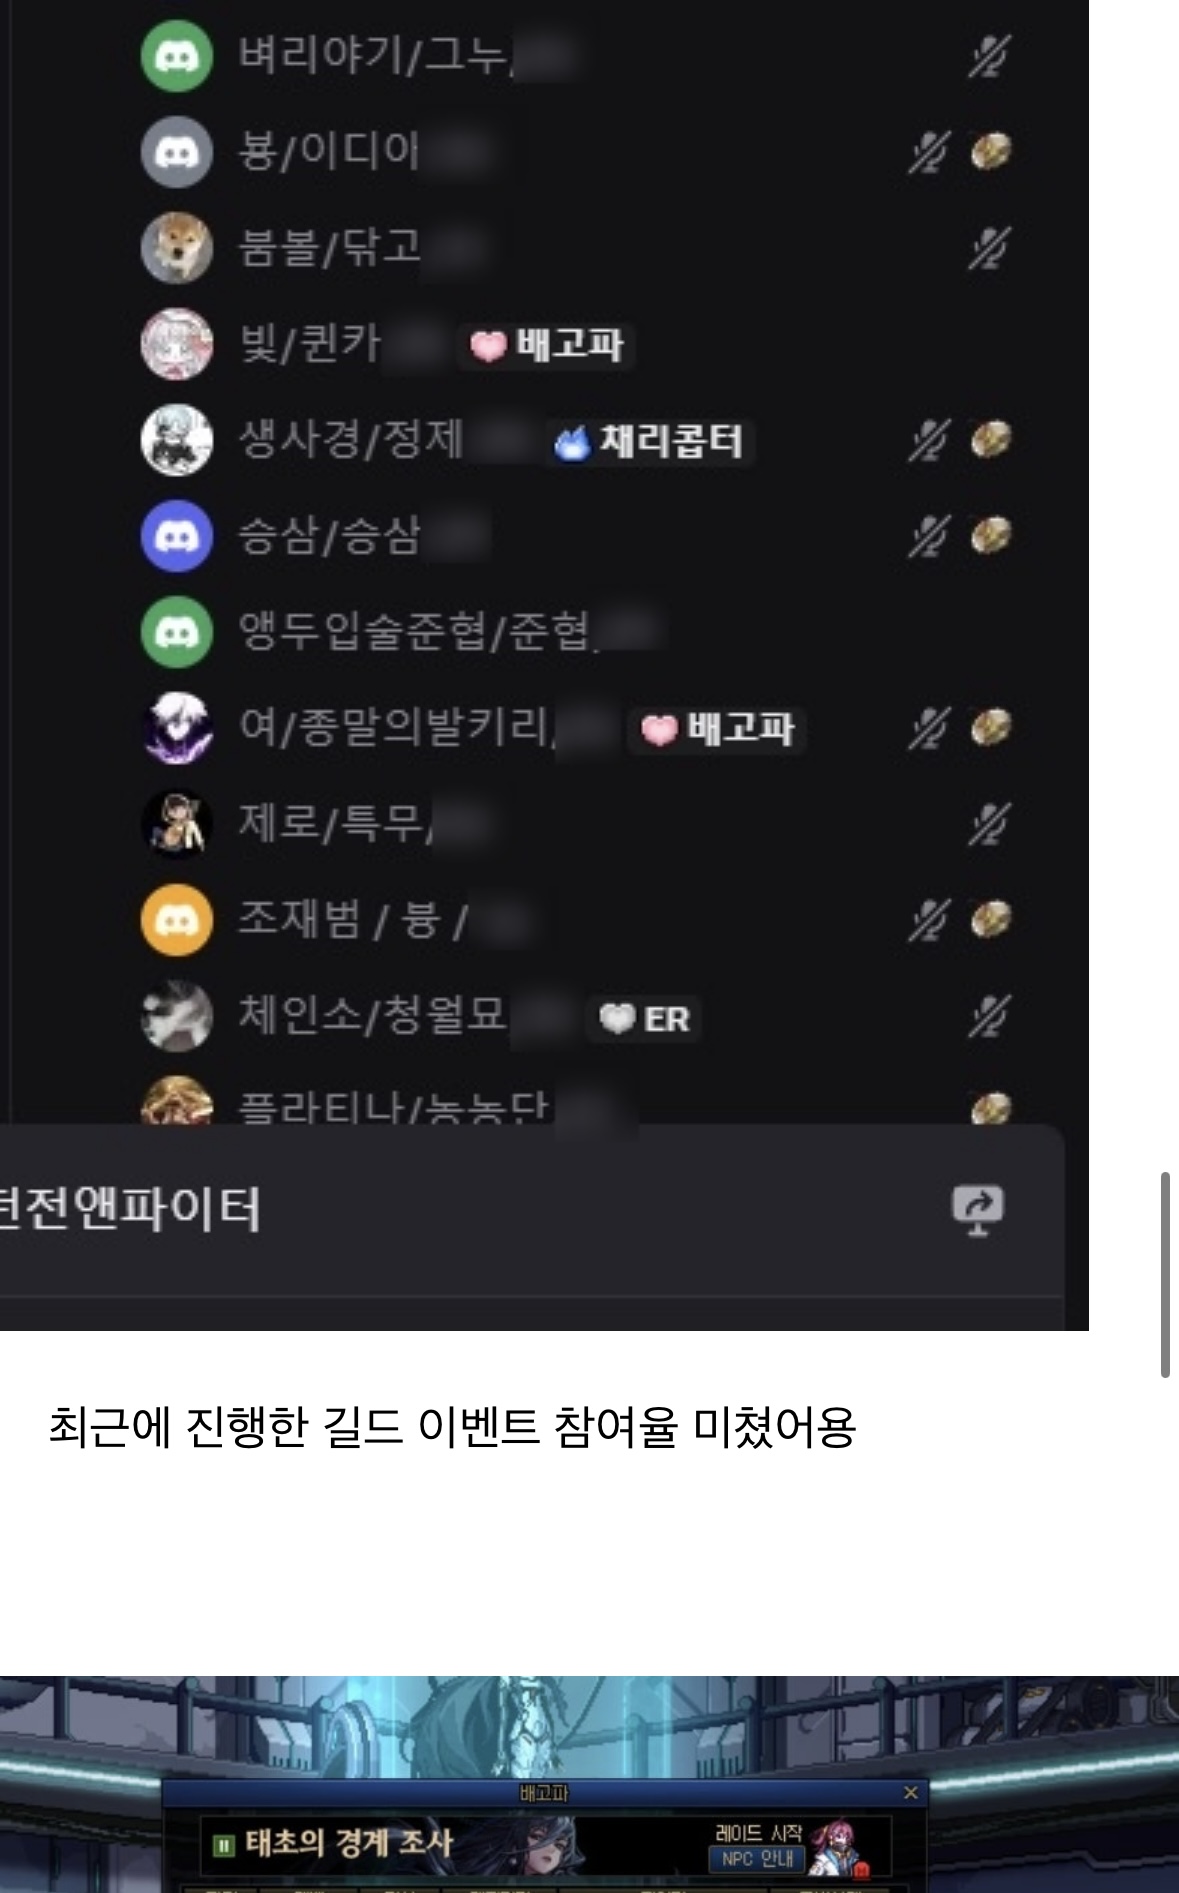Click the gold coin icon on 플라티나 row
The width and height of the screenshot is (1179, 1893).
point(991,1108)
